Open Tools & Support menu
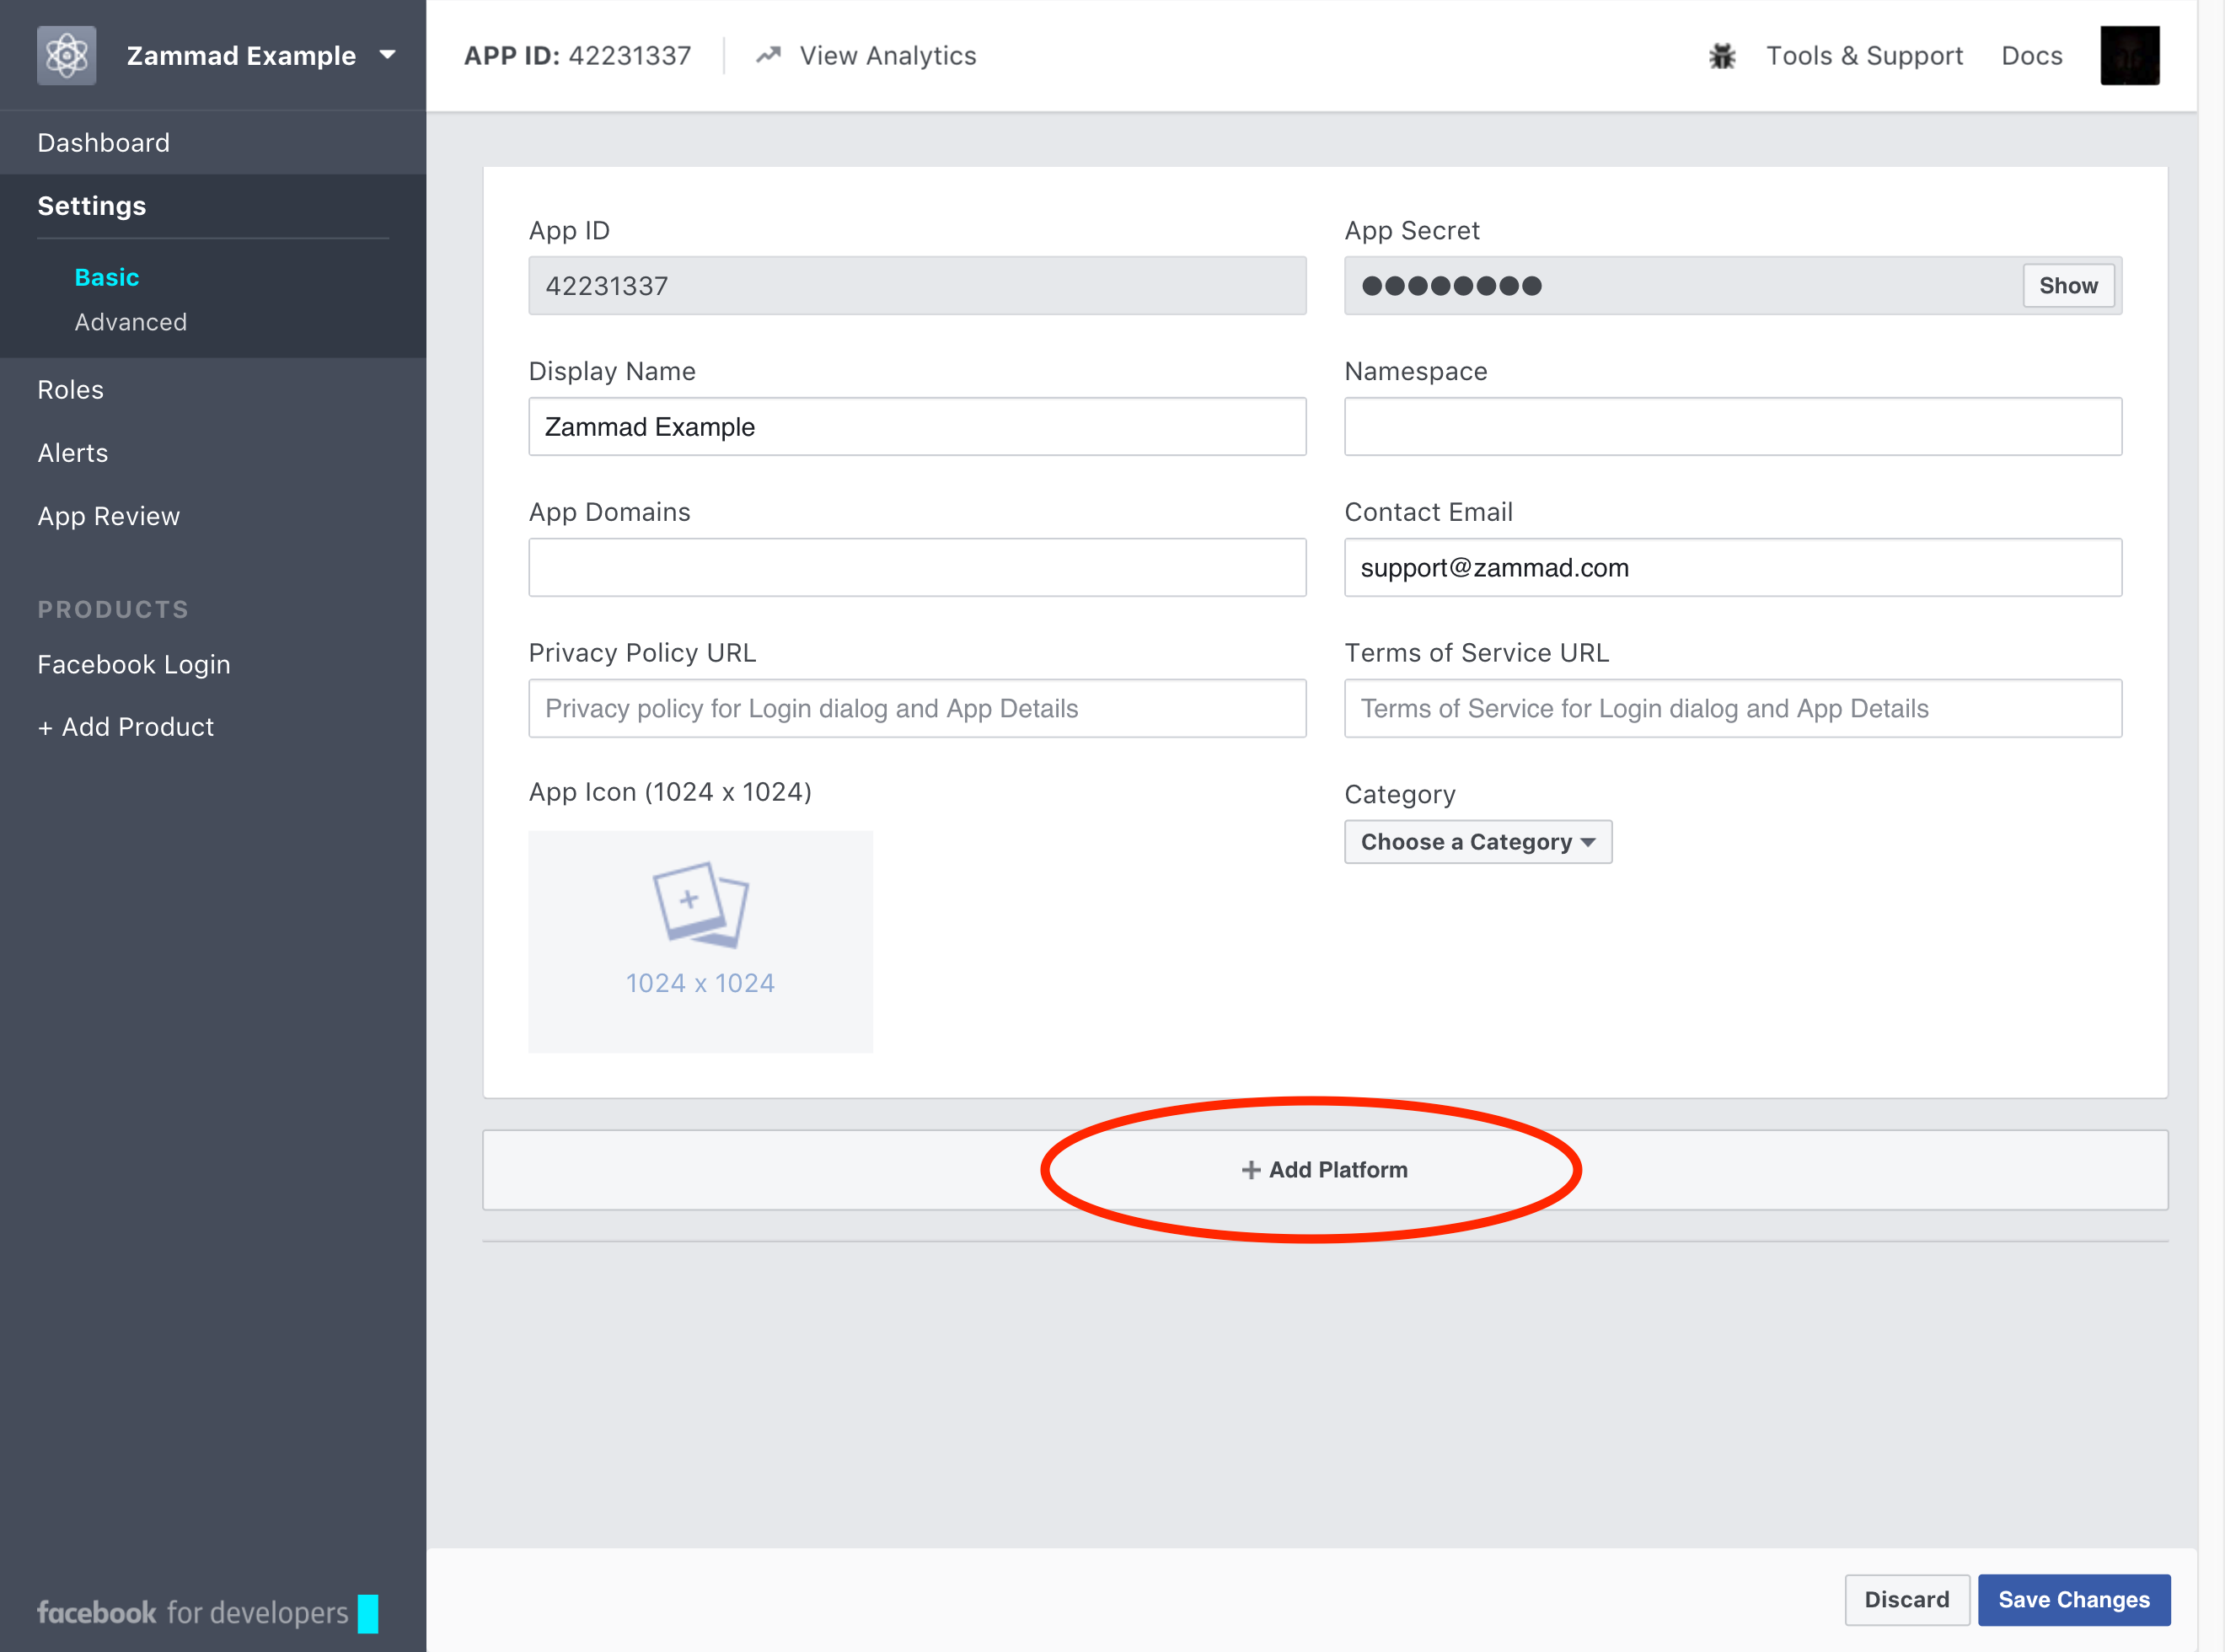The width and height of the screenshot is (2225, 1652). [x=1864, y=56]
